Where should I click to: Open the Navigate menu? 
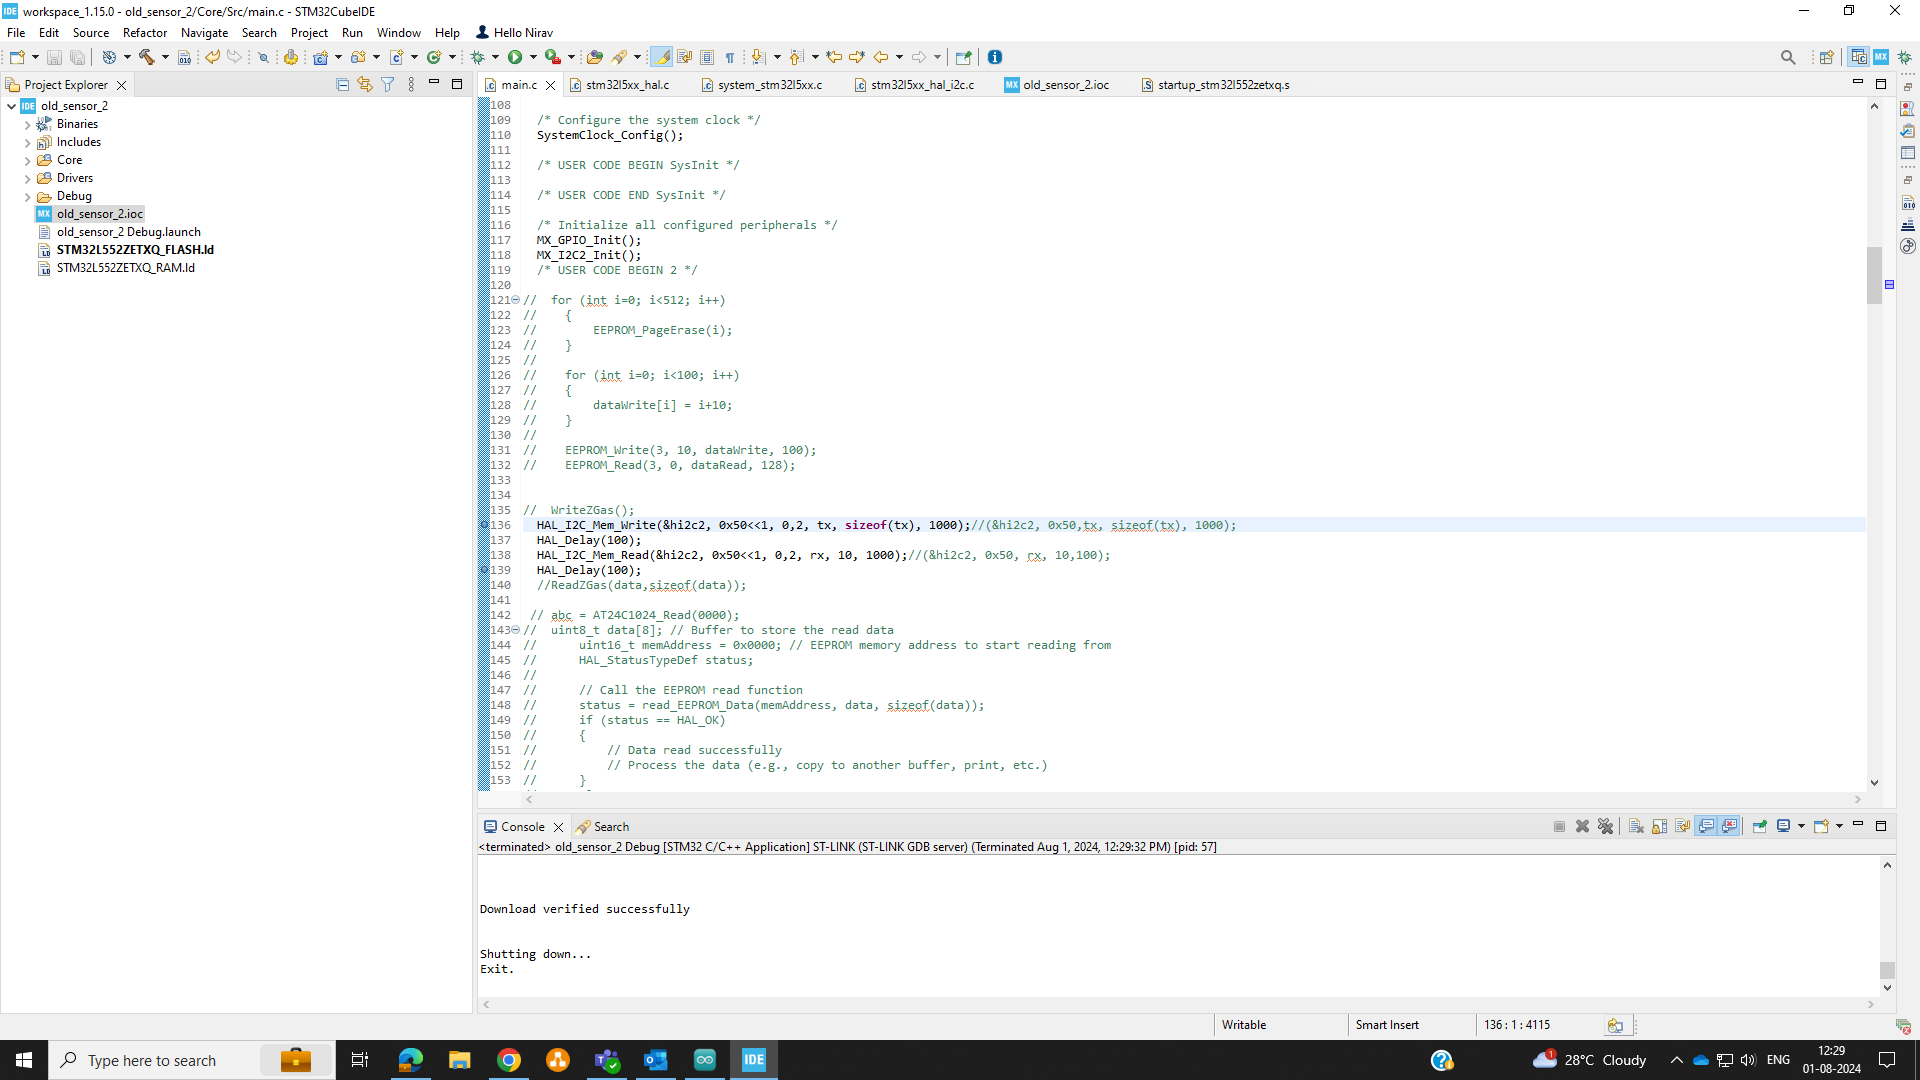pyautogui.click(x=204, y=32)
